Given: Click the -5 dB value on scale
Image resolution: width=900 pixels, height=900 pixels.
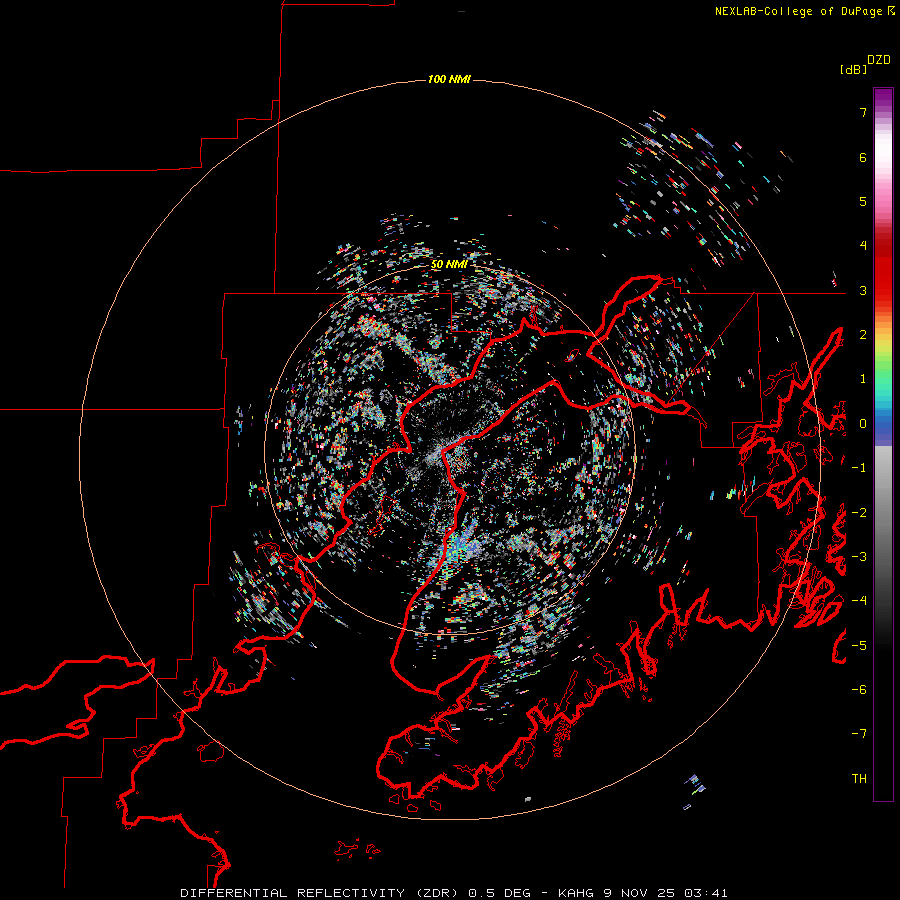Looking at the screenshot, I should (859, 646).
